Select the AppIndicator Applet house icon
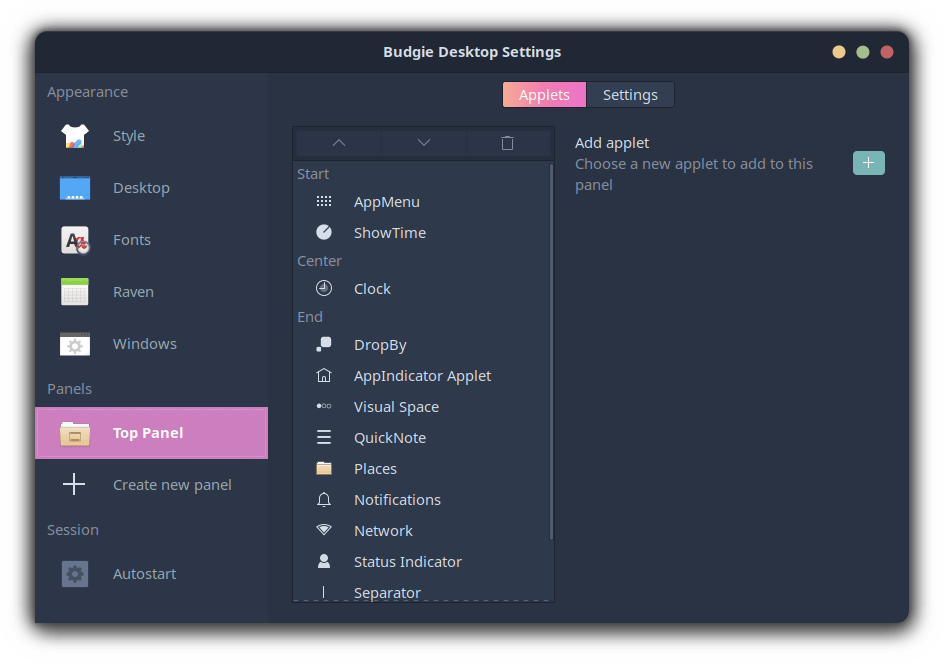The image size is (946, 664). click(x=324, y=376)
